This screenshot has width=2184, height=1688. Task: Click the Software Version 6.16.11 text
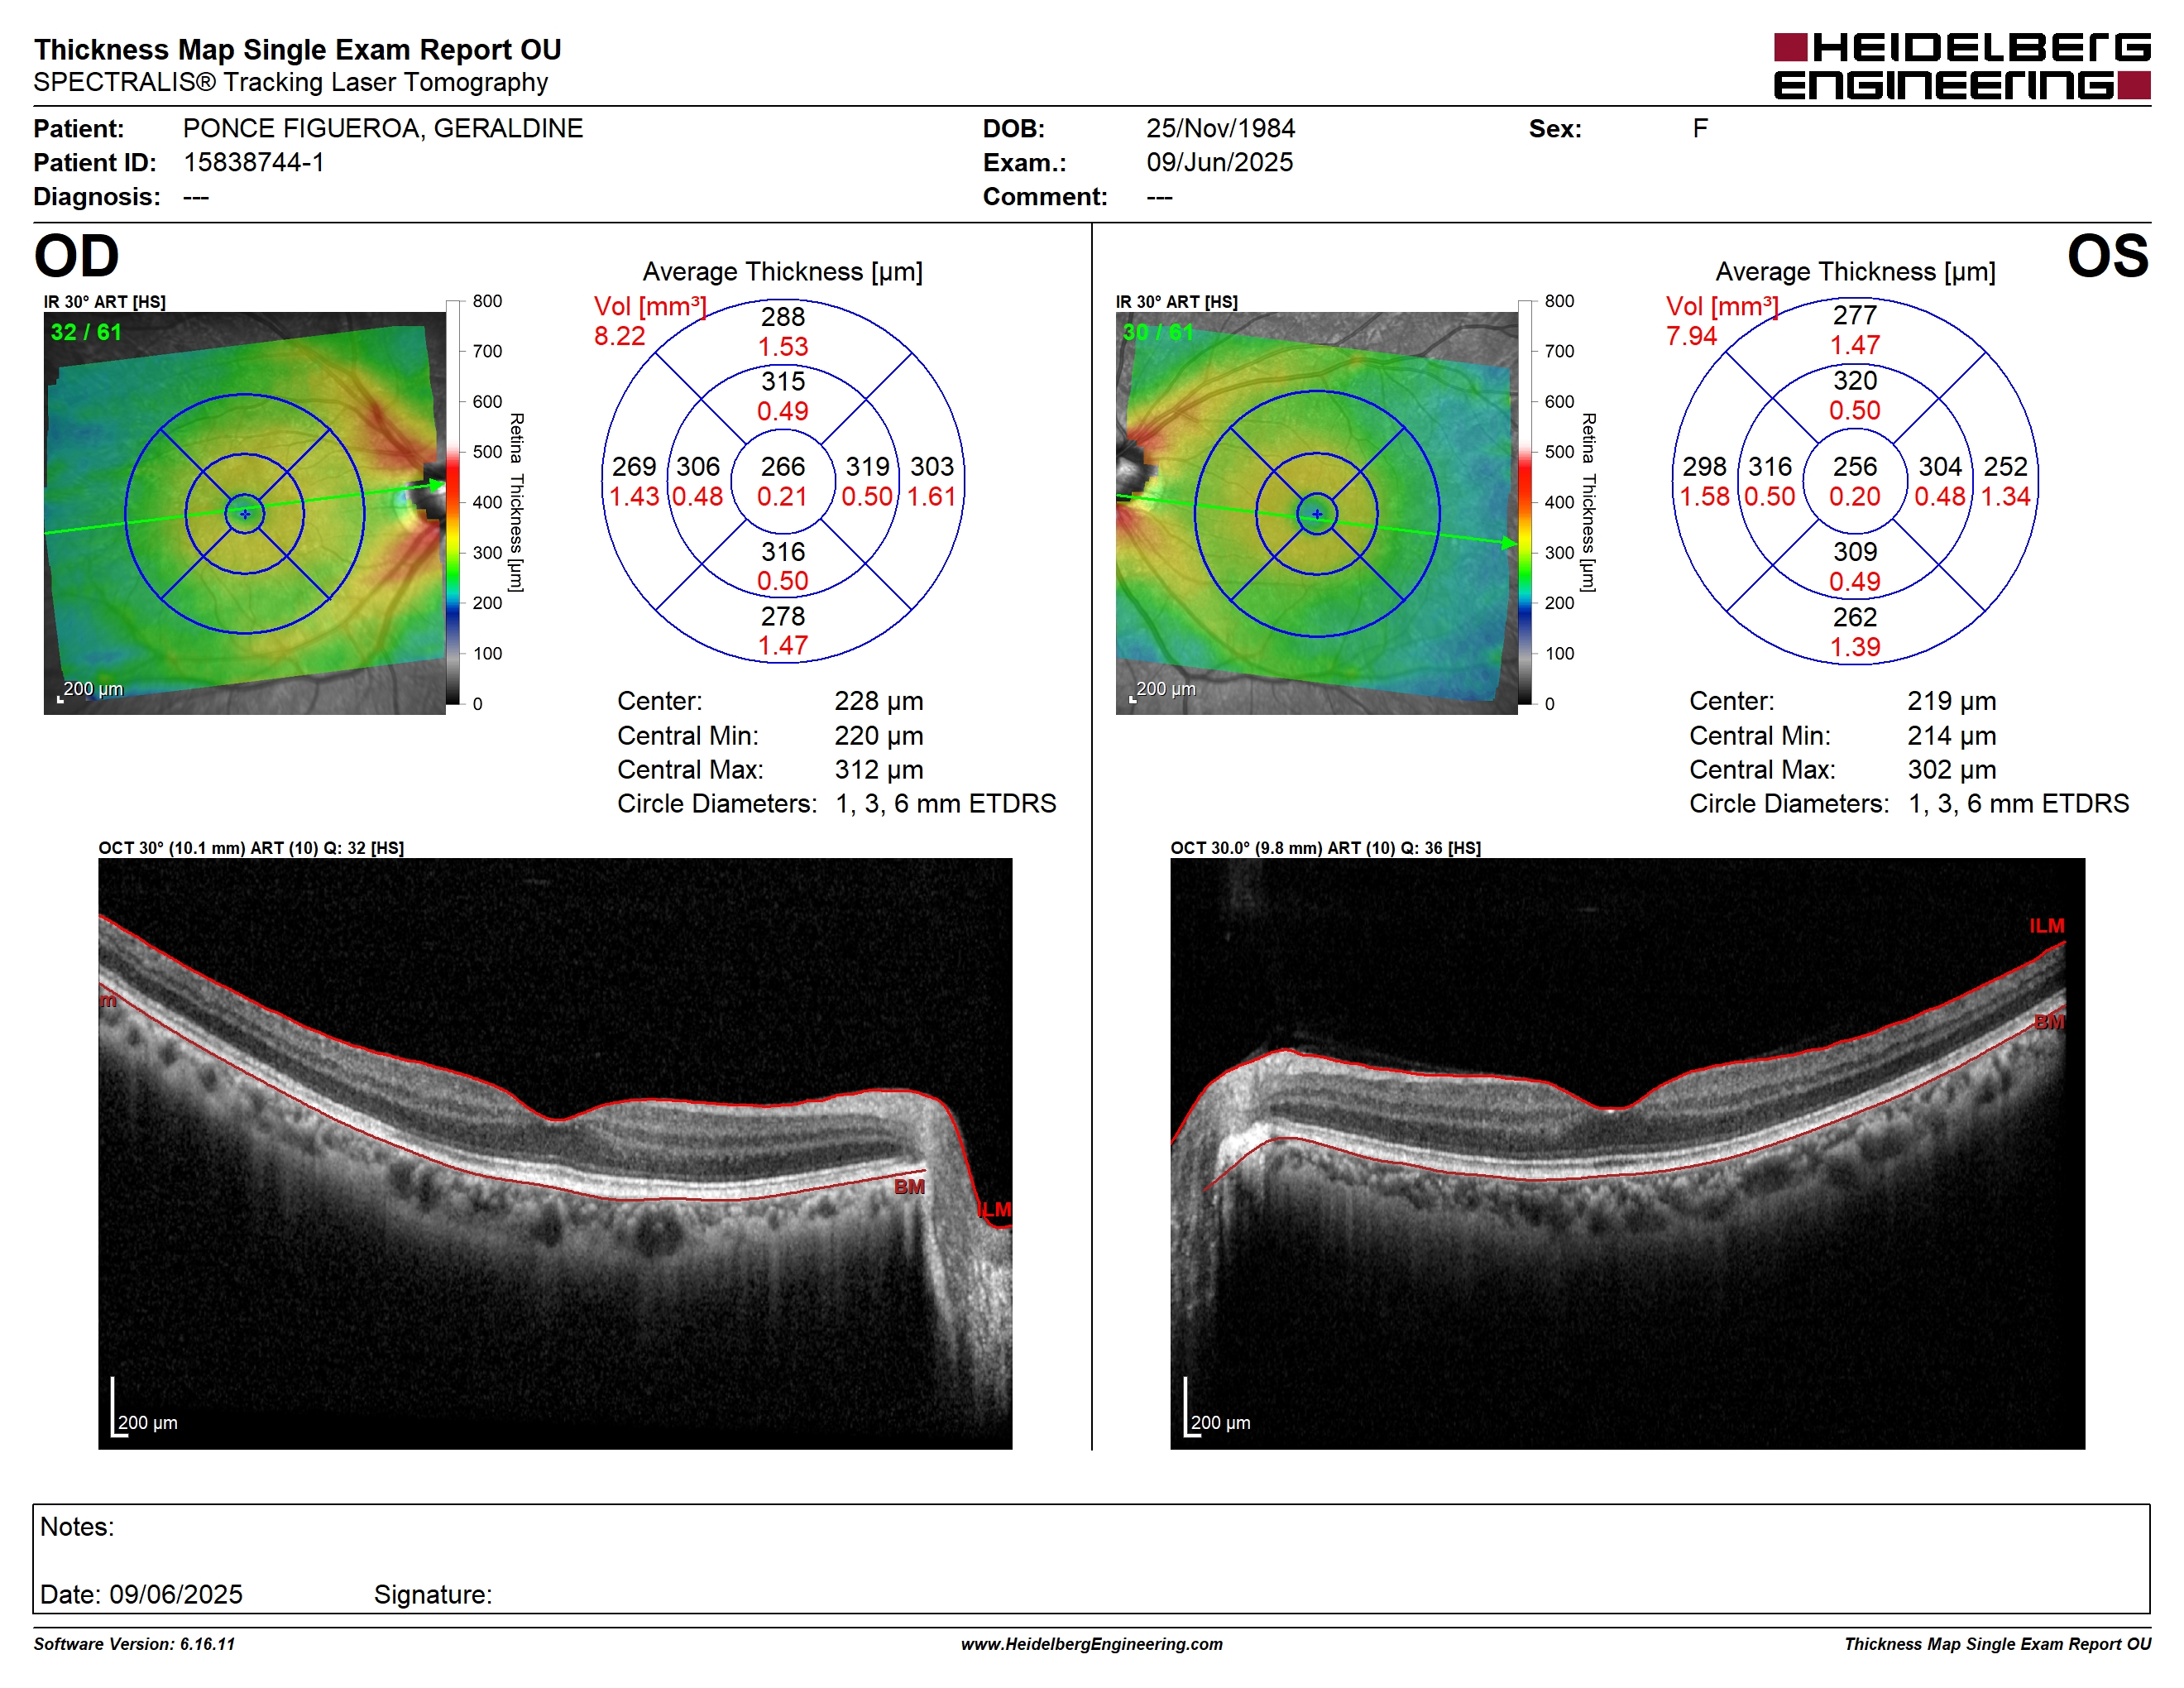(135, 1643)
